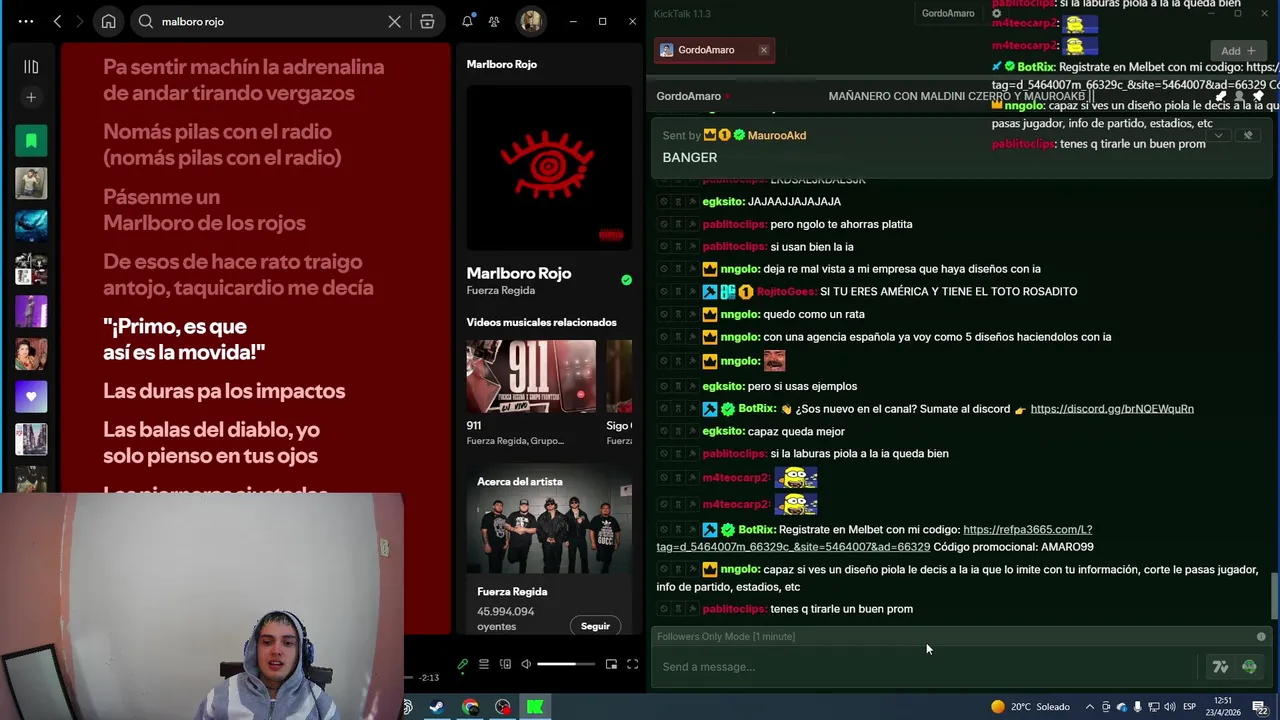Unpin the BANGER pinned message
The image size is (1280, 720).
(1247, 135)
